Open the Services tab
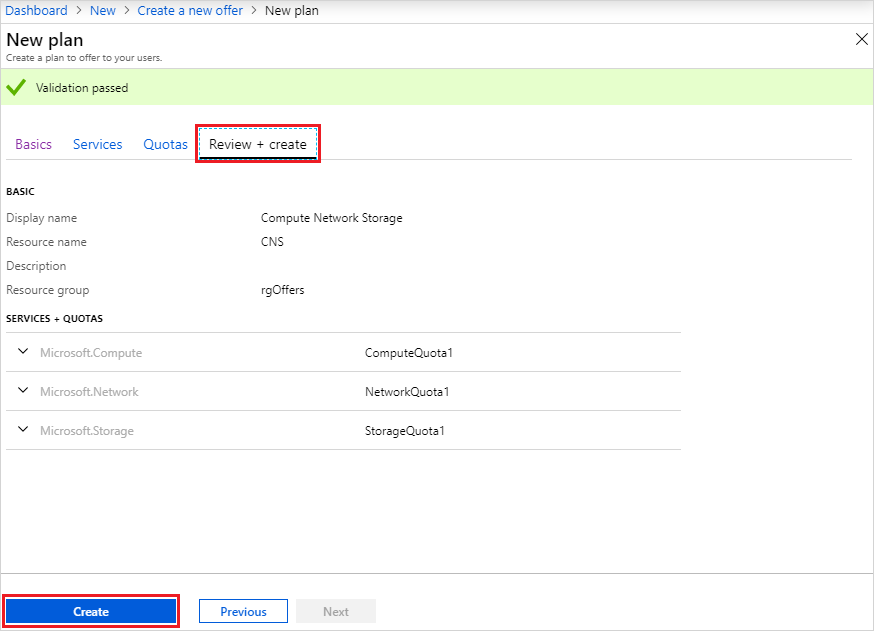 (x=97, y=144)
